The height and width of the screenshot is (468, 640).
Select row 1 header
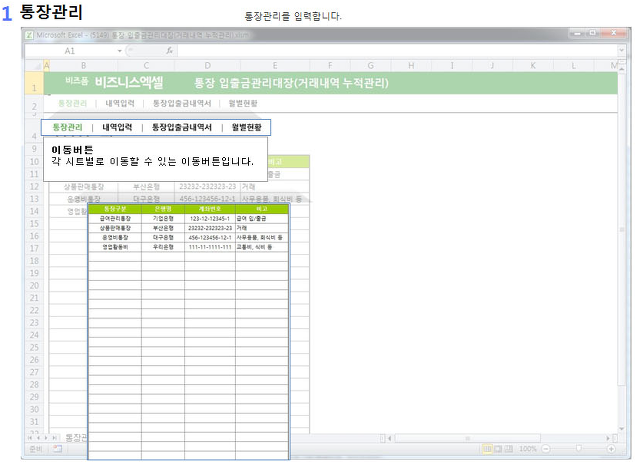tap(34, 83)
